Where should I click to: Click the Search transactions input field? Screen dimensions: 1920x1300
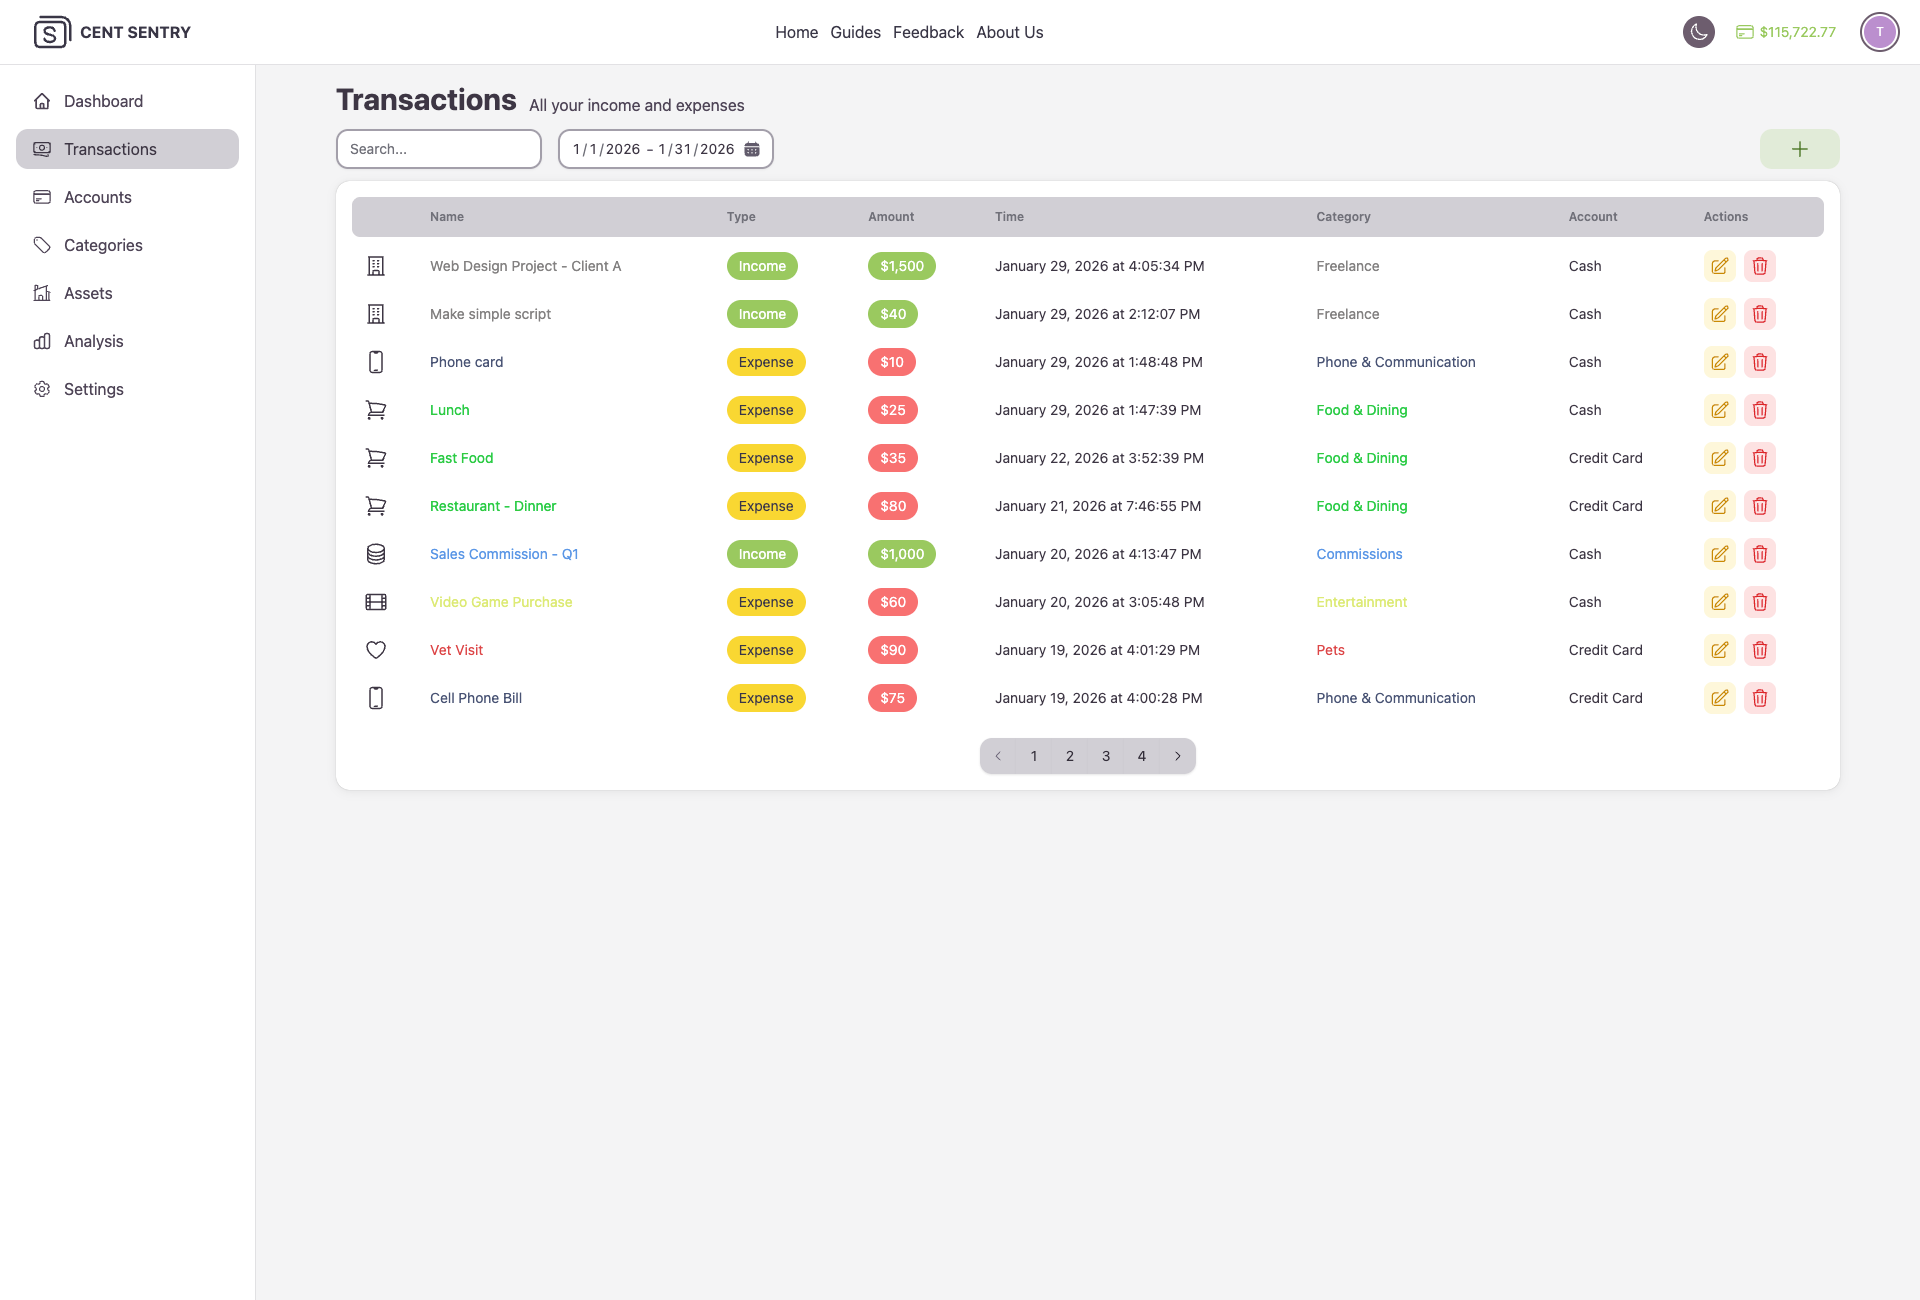click(438, 149)
